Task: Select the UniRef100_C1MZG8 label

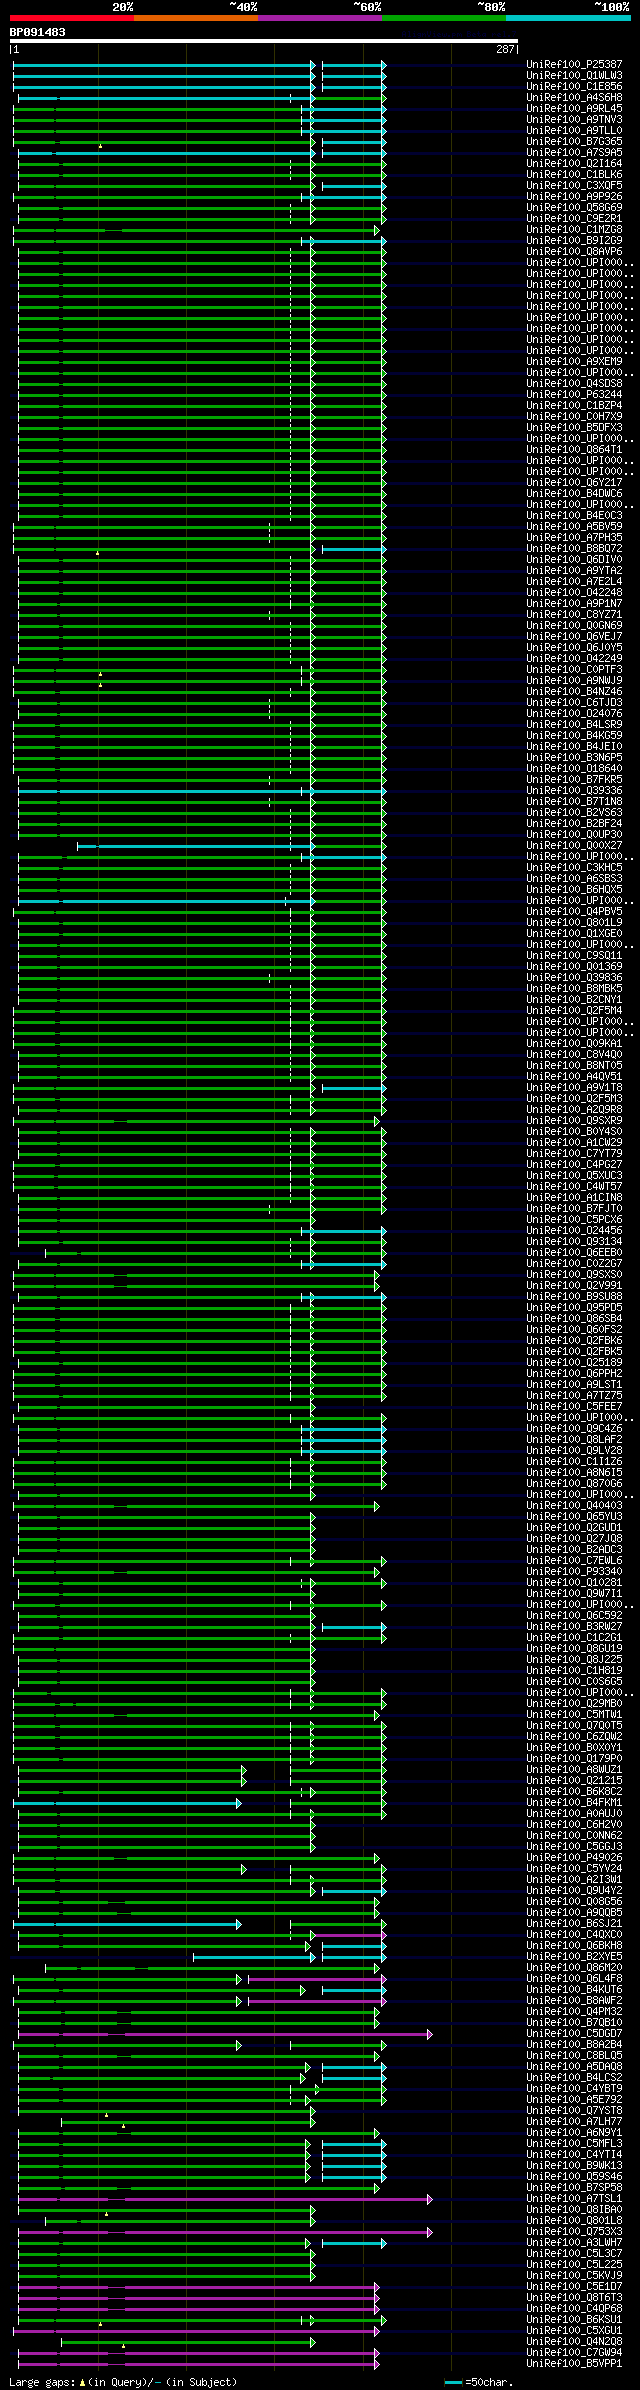Action: pos(574,230)
